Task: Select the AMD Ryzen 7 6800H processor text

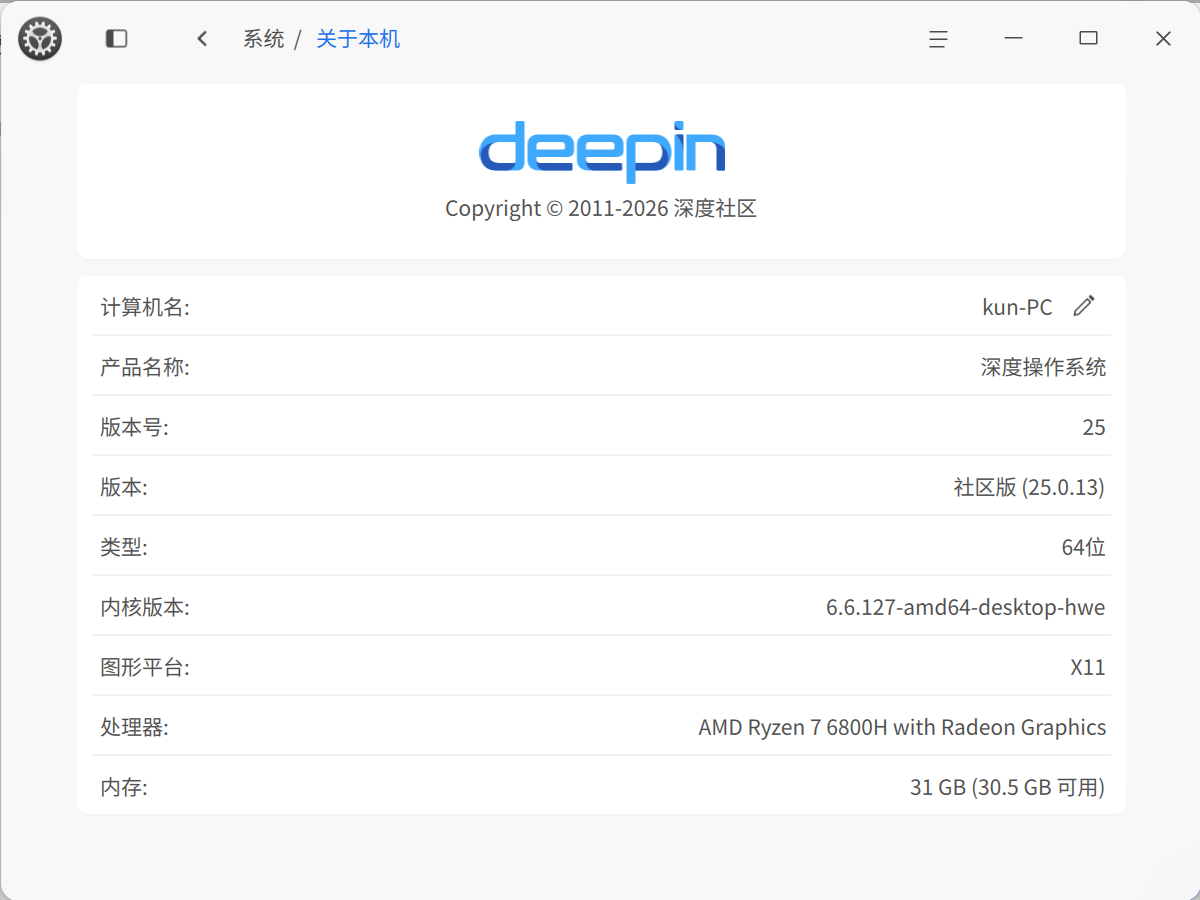Action: click(902, 727)
